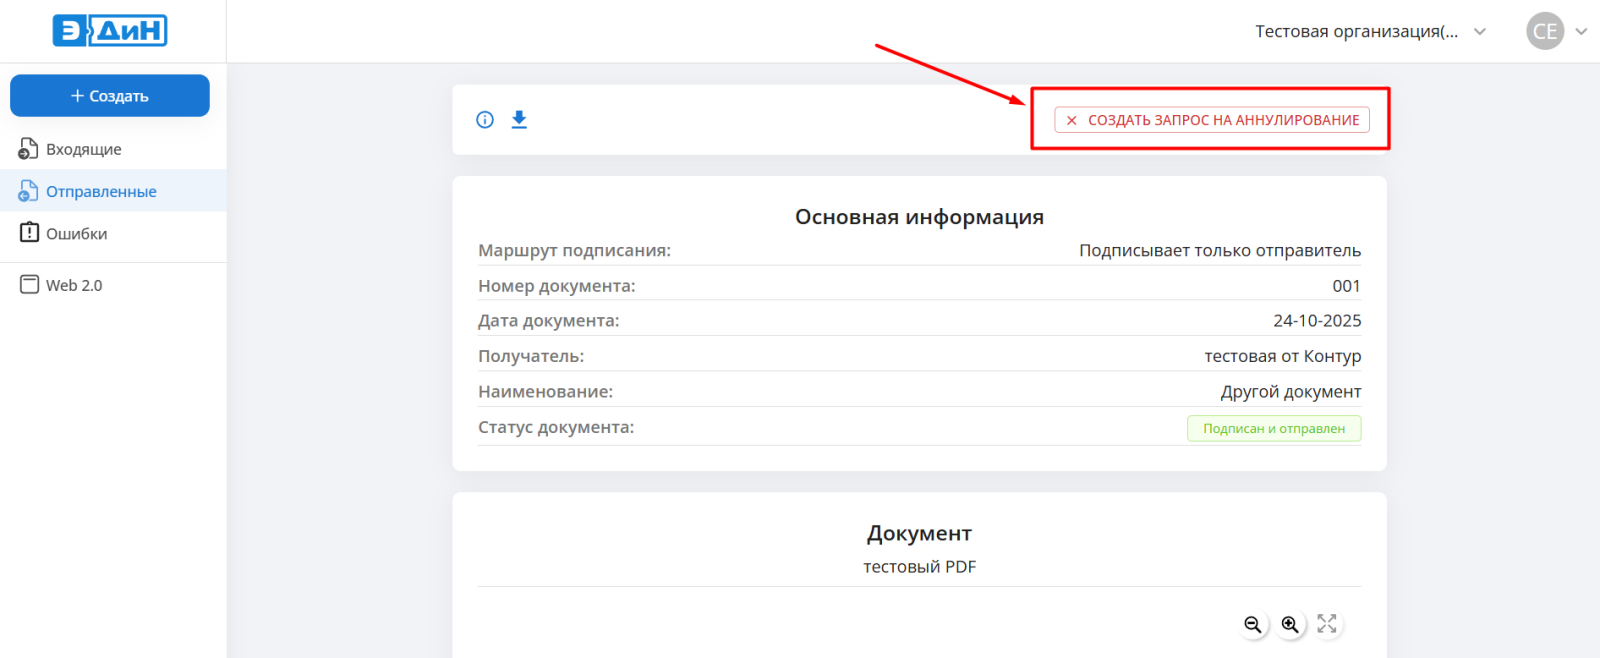Click the Web 2.0 window icon
The image size is (1600, 658).
pos(30,285)
